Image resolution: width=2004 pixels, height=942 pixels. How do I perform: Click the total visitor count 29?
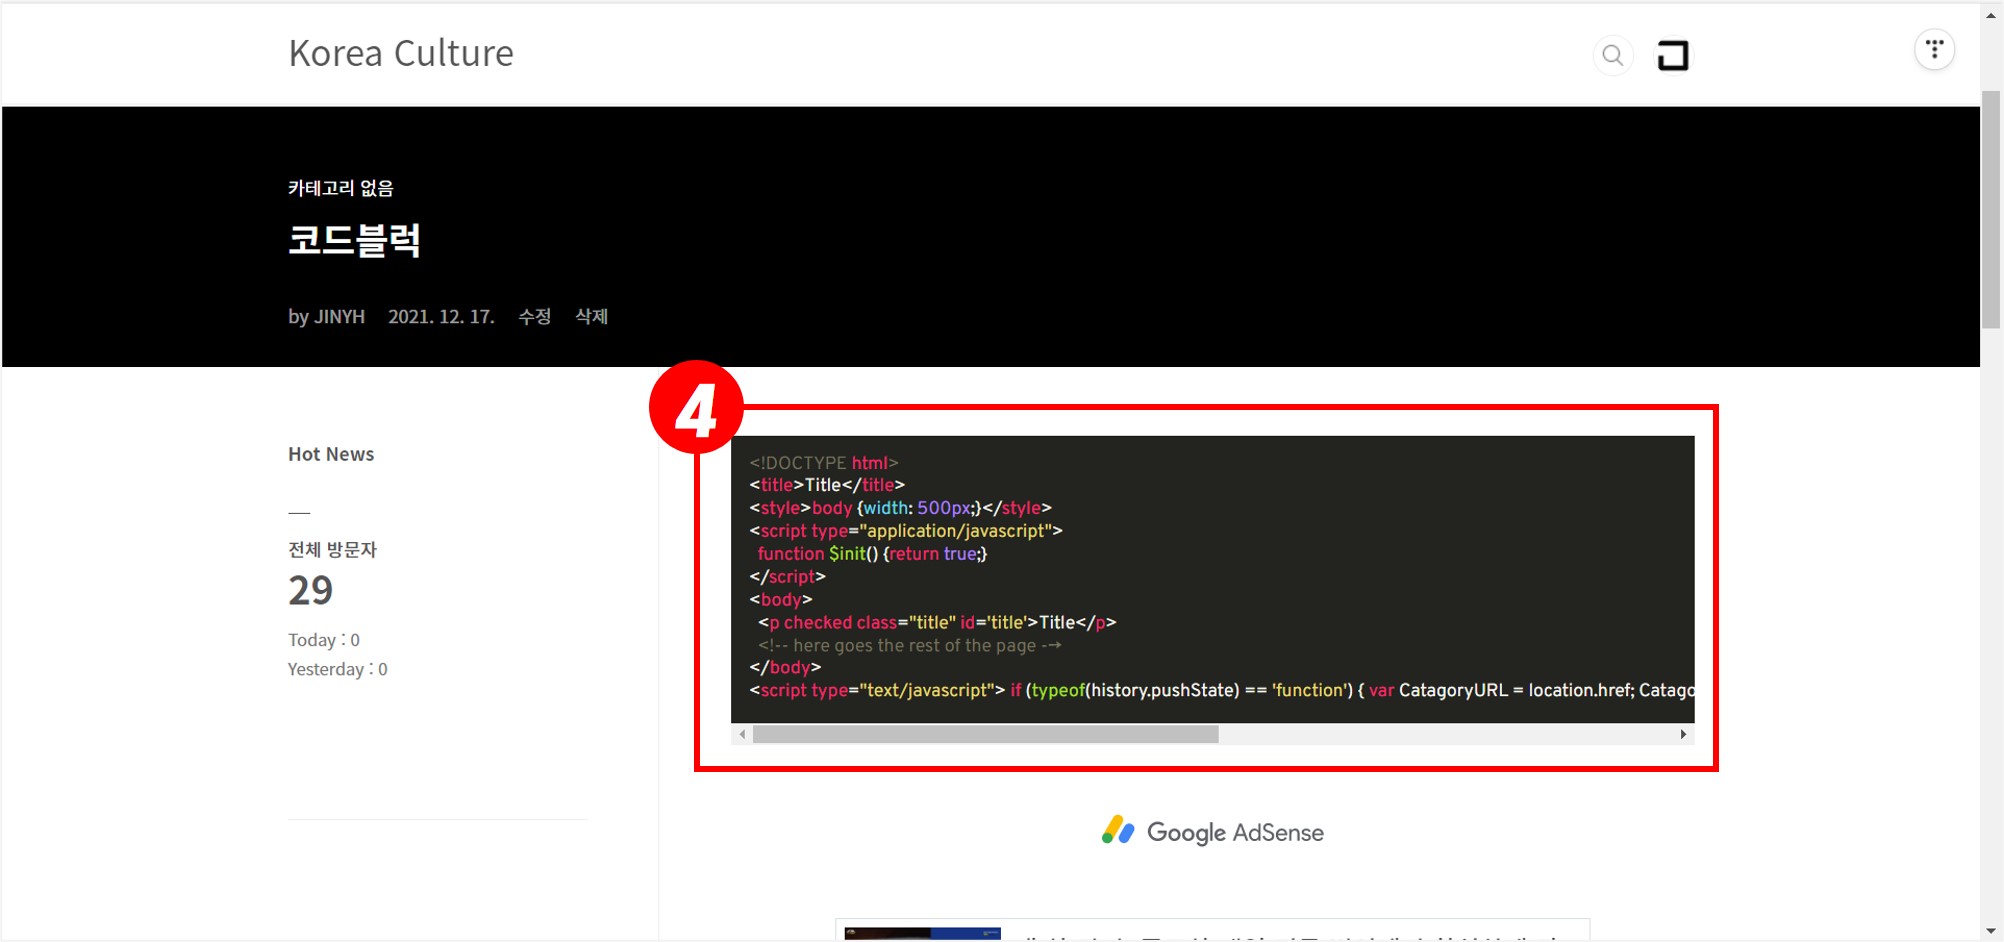tap(311, 590)
